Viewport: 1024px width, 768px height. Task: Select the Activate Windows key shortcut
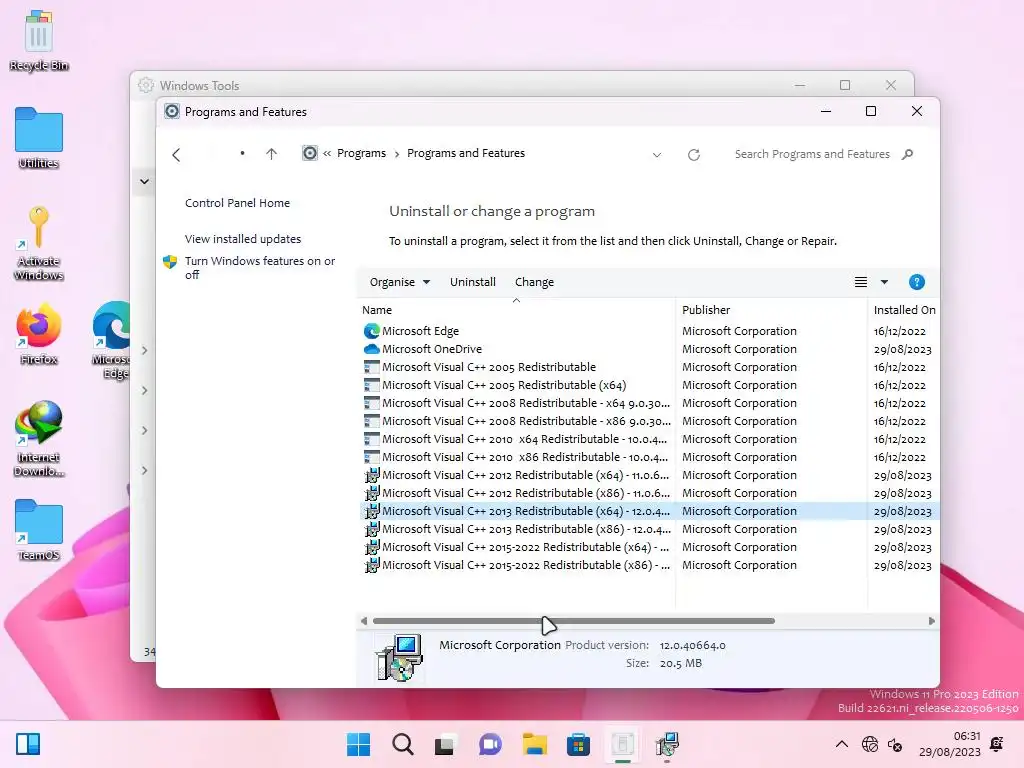pyautogui.click(x=39, y=243)
